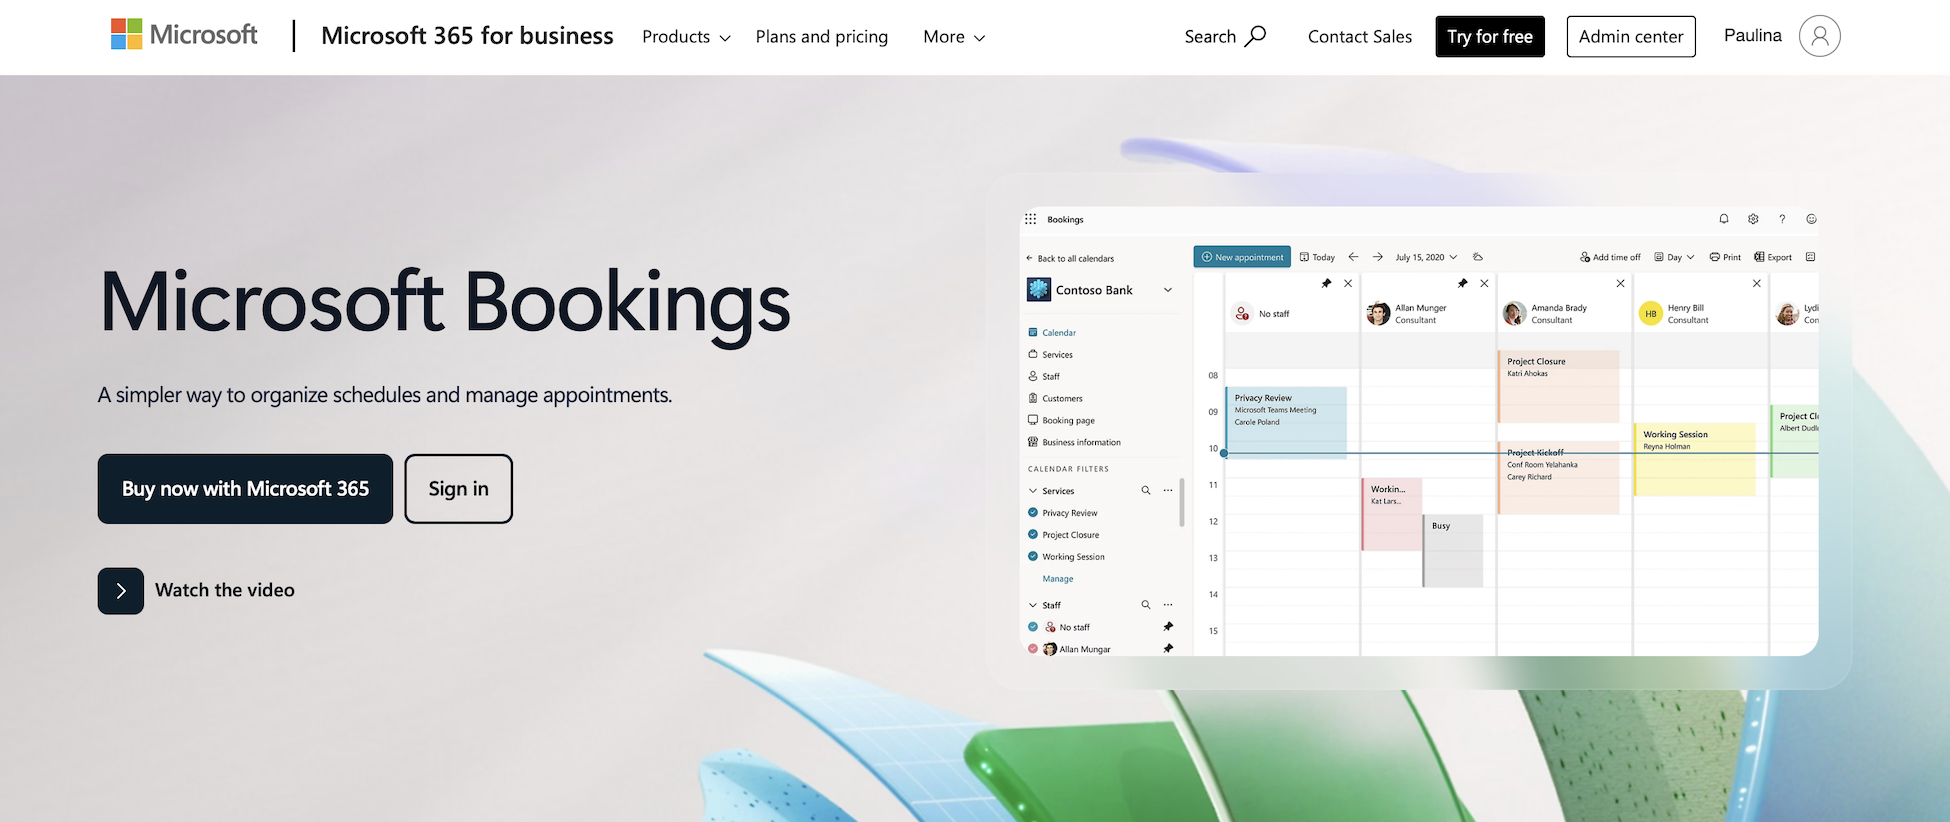Open more options for Services filter
This screenshot has height=822, width=1950.
click(x=1168, y=491)
